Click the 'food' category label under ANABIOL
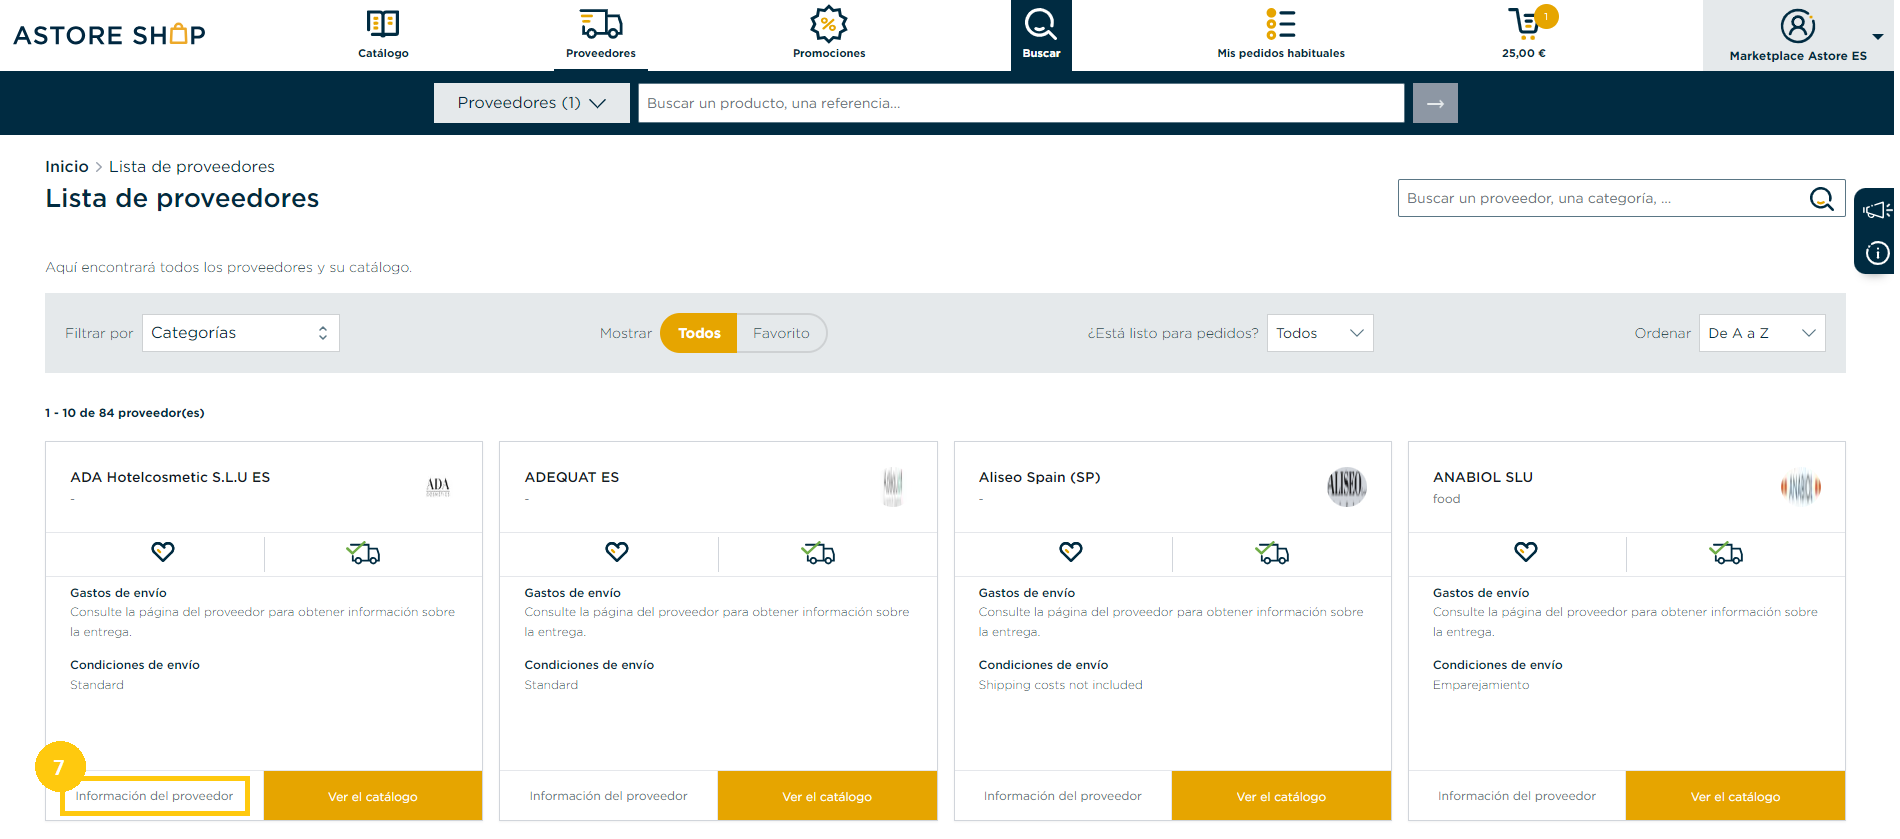 pos(1446,499)
